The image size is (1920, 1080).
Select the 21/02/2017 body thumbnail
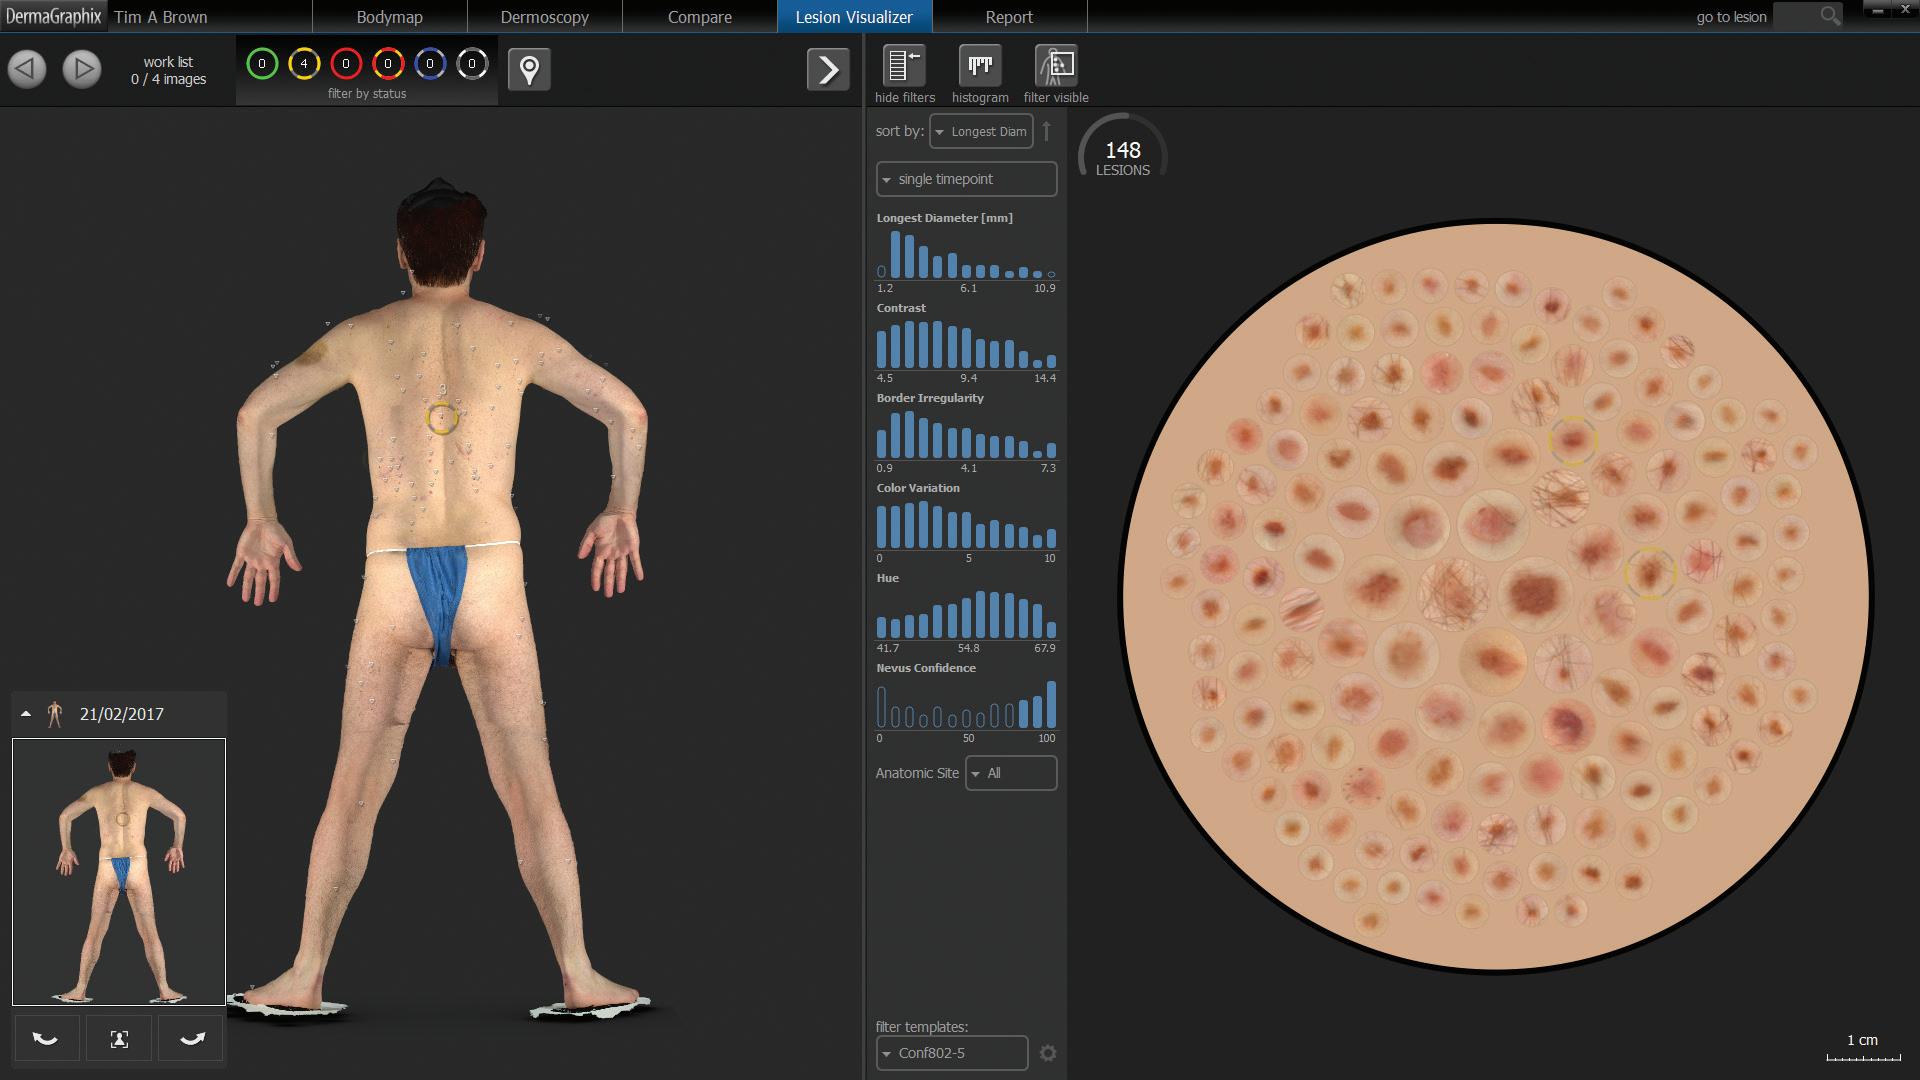[x=119, y=871]
